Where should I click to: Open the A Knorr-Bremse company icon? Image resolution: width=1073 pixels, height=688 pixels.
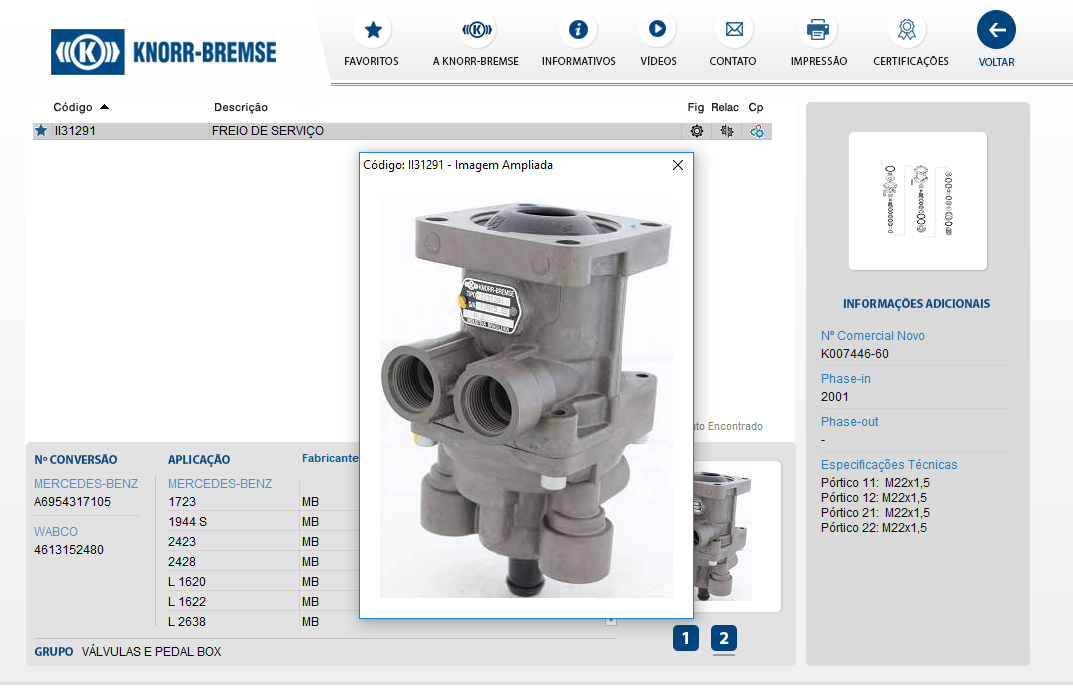pos(476,30)
